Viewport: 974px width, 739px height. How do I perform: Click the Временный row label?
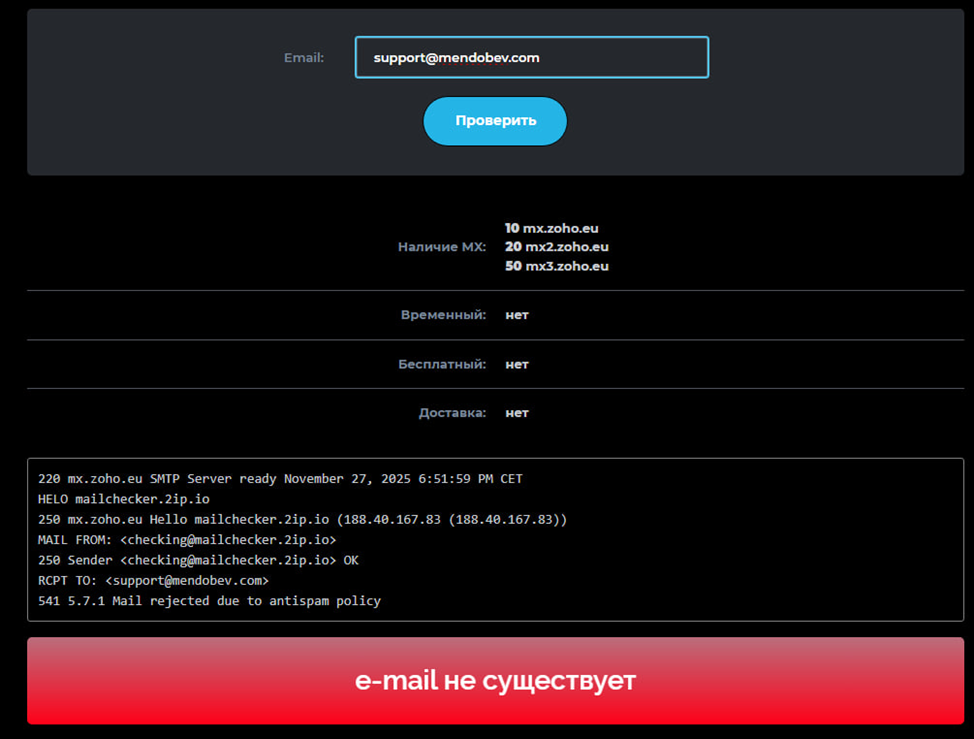[443, 315]
